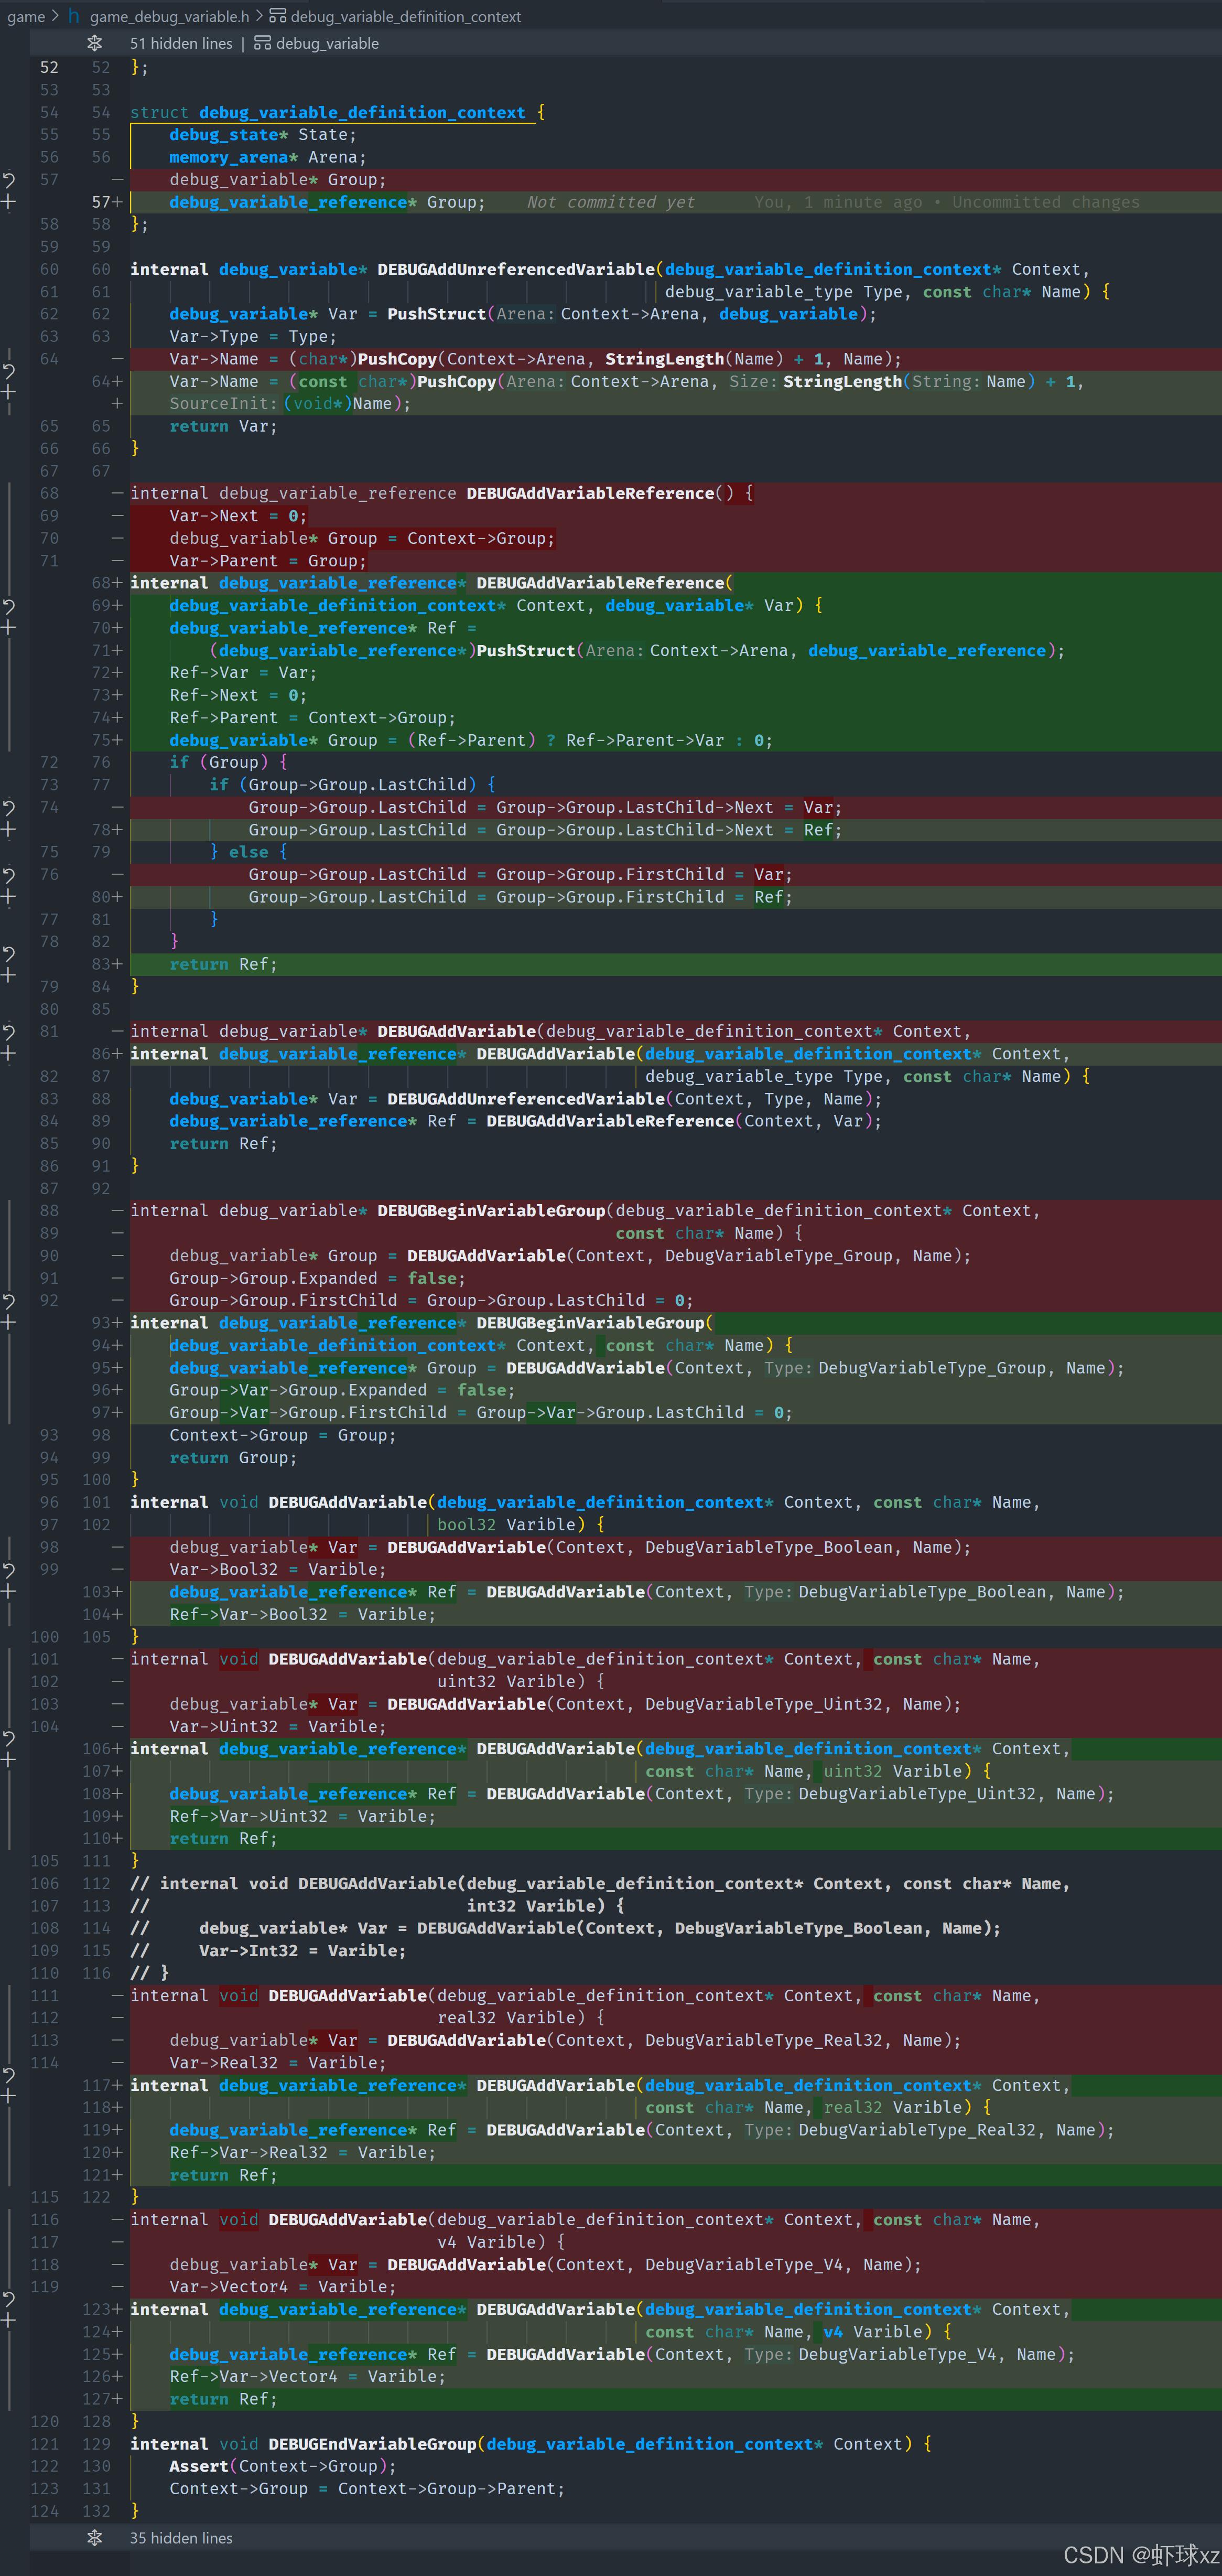Expand the 51 hidden lines unfold icon
The height and width of the screenshot is (2576, 1222).
(94, 43)
